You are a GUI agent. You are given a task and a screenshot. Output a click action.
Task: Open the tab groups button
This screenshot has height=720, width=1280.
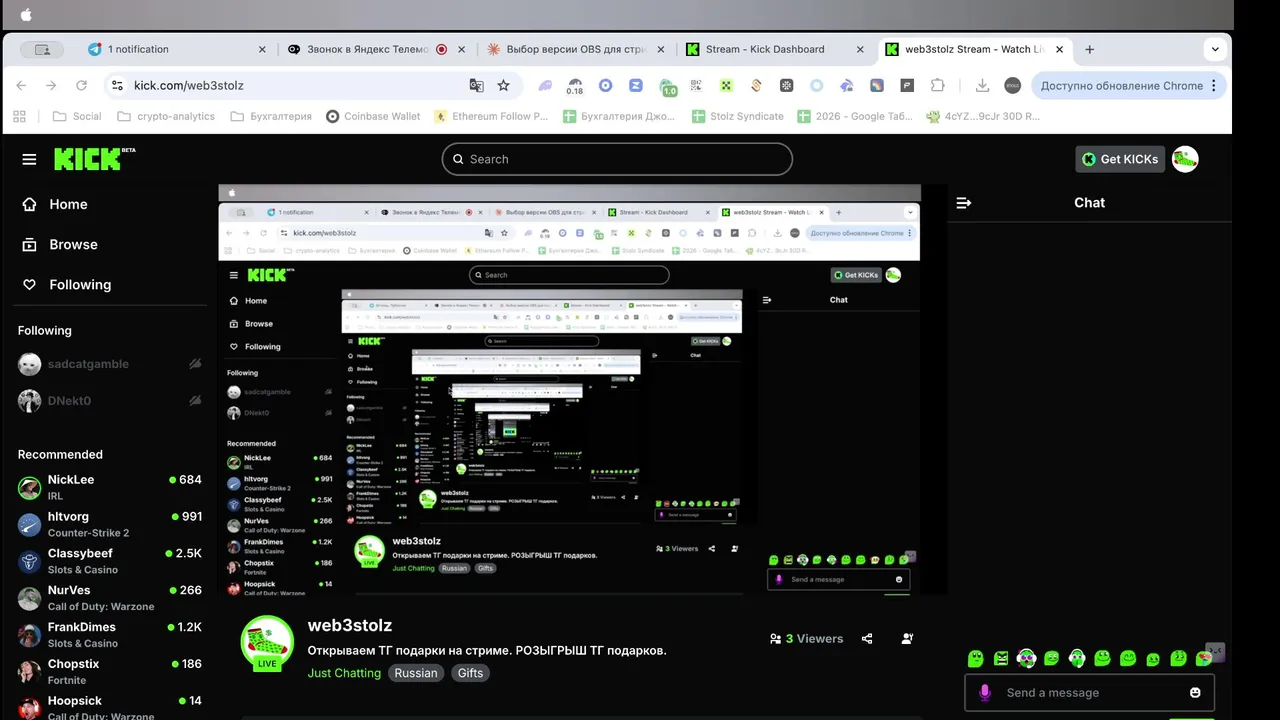pyautogui.click(x=42, y=49)
